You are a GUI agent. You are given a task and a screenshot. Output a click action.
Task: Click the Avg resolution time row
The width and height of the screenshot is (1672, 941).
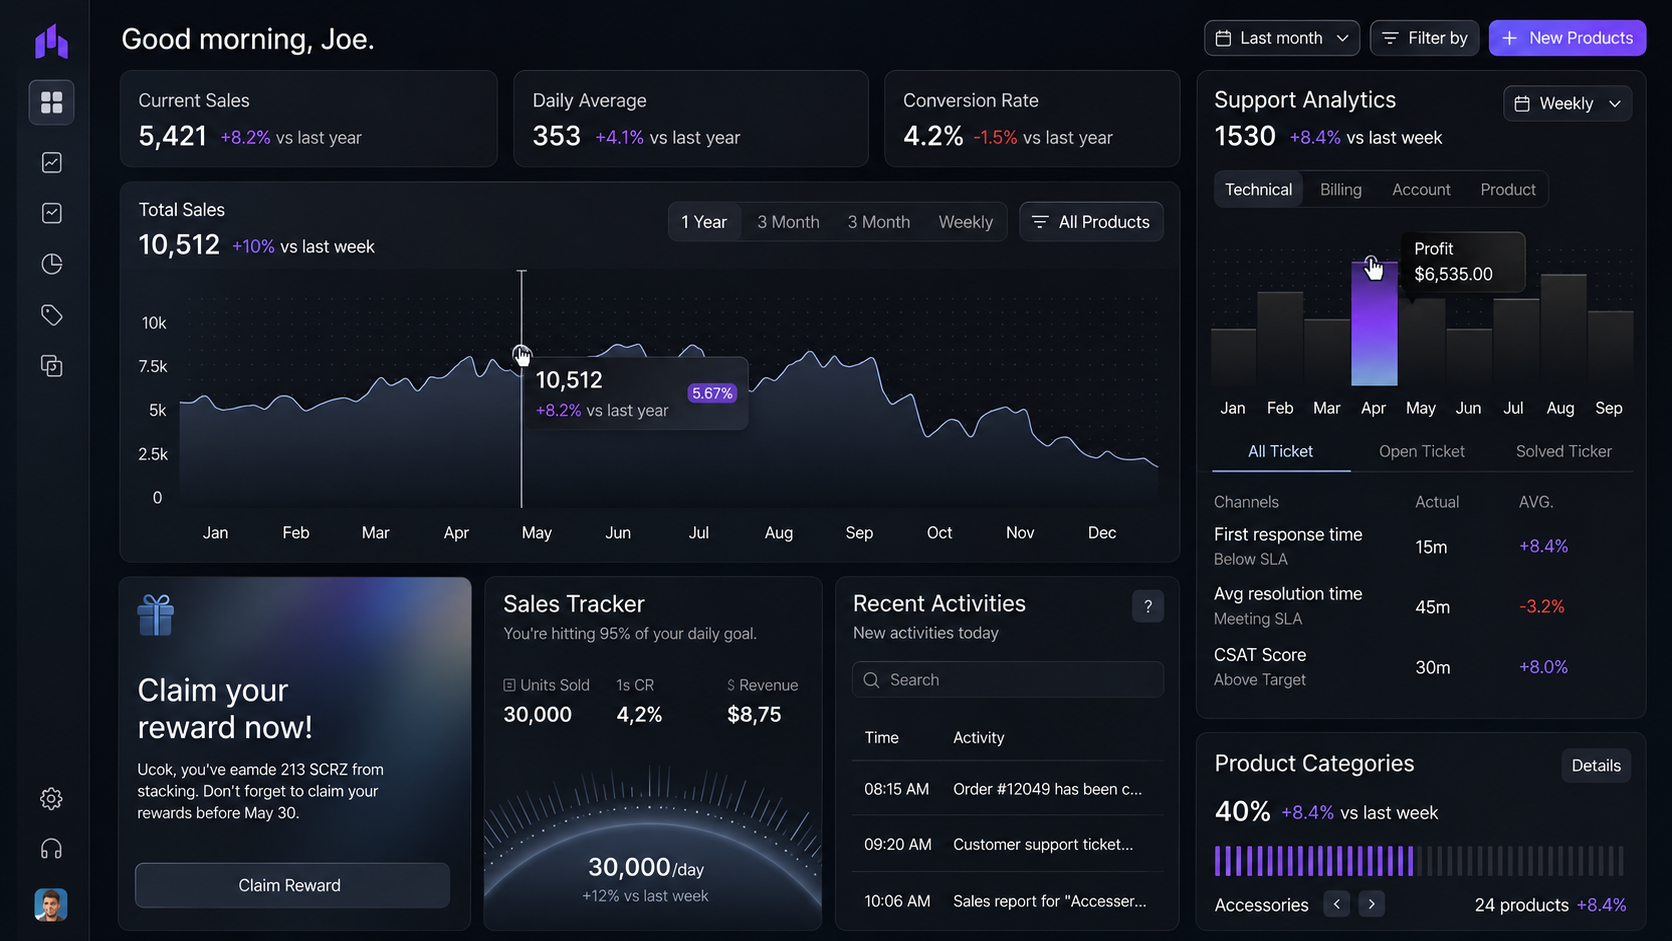click(x=1421, y=606)
